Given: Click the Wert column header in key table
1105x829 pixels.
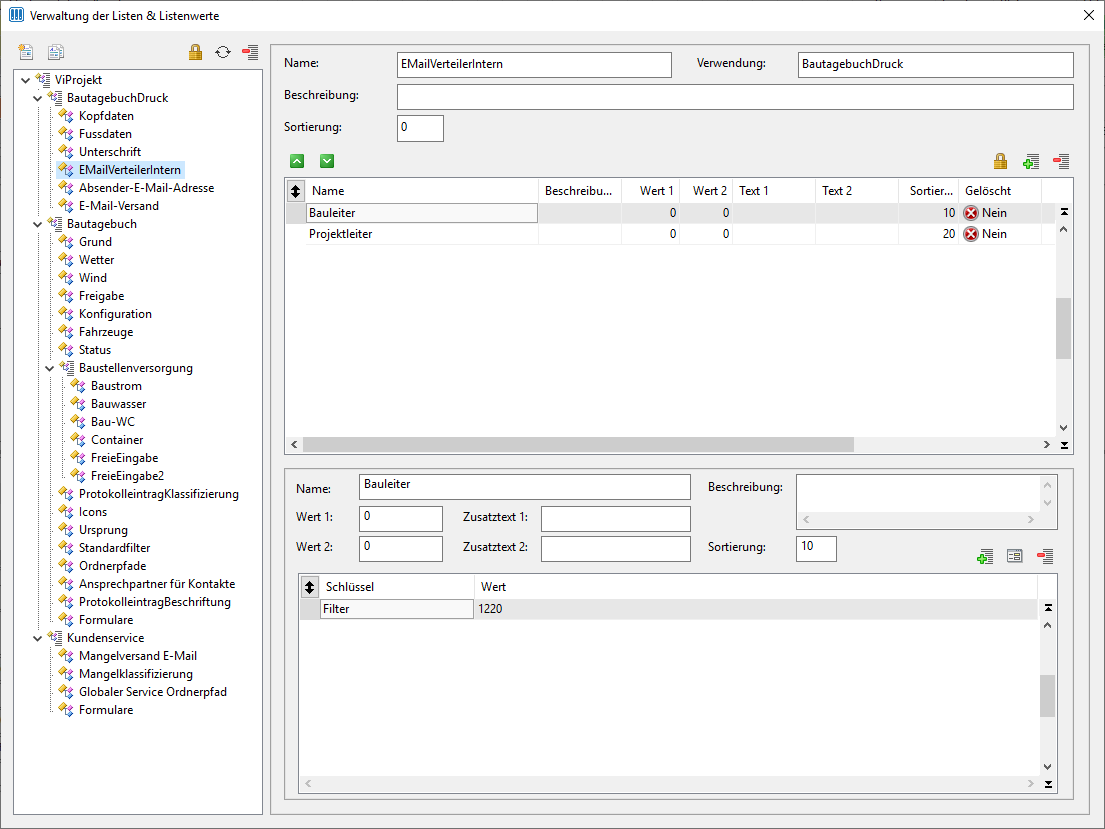Looking at the screenshot, I should [755, 587].
